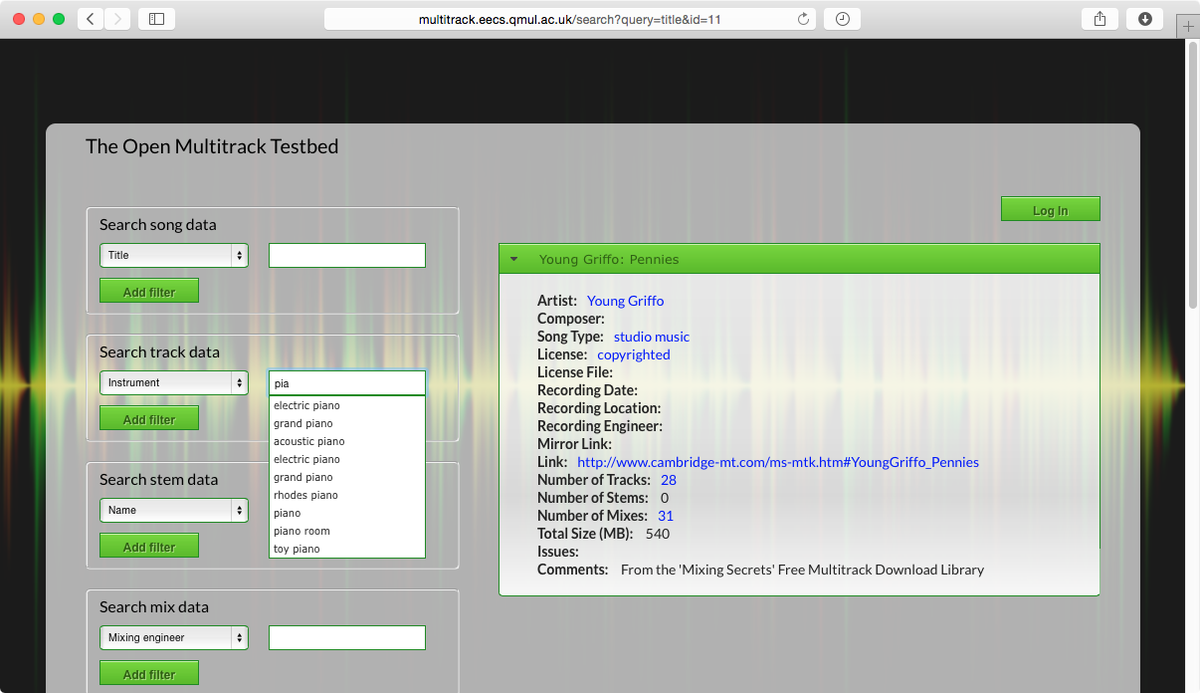Click the Safari address bar URL
This screenshot has width=1200, height=693.
point(569,19)
